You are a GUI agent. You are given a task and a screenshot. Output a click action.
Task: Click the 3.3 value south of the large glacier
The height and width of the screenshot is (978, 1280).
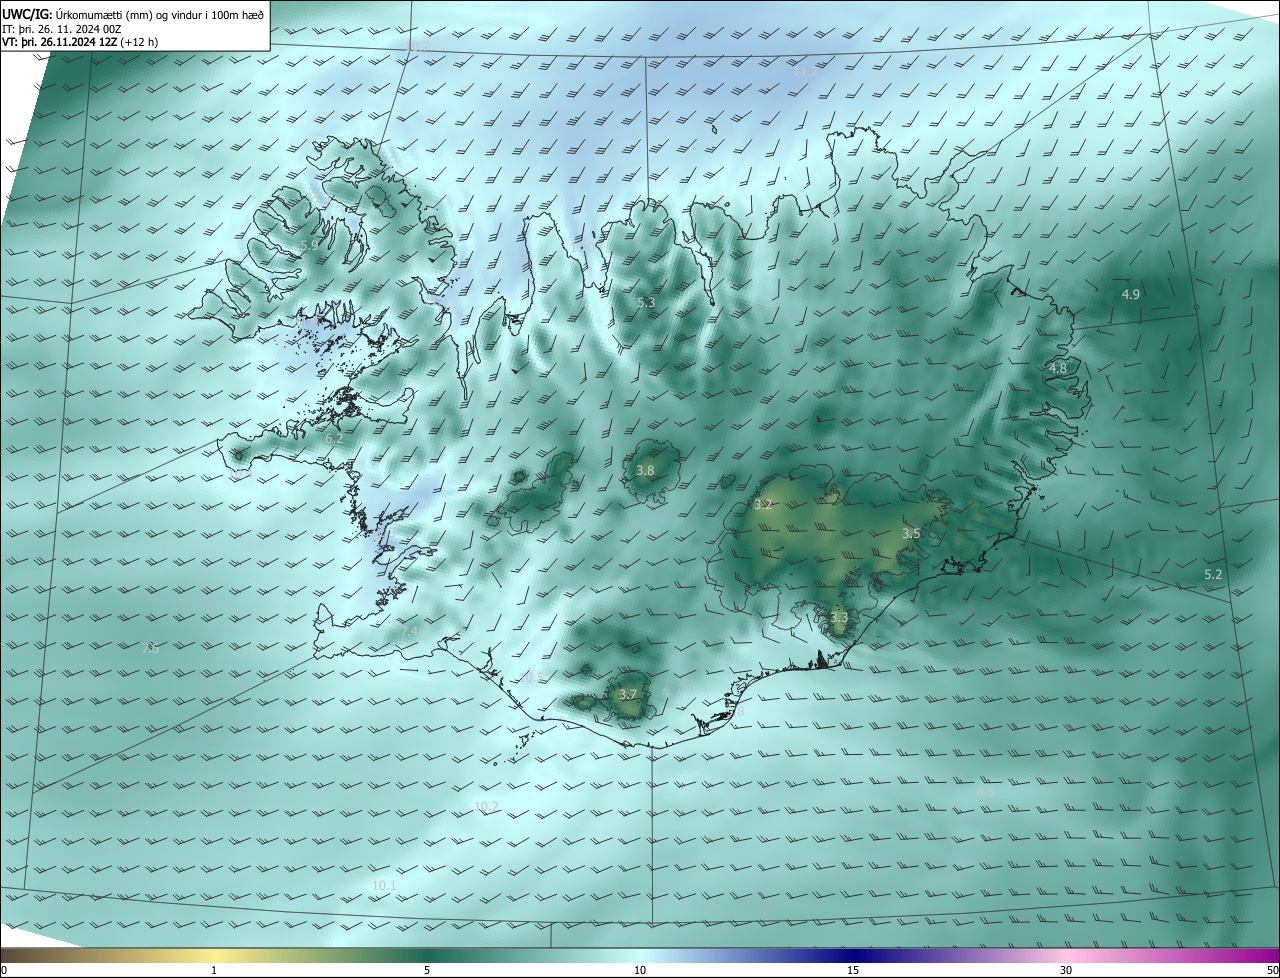pyautogui.click(x=839, y=618)
